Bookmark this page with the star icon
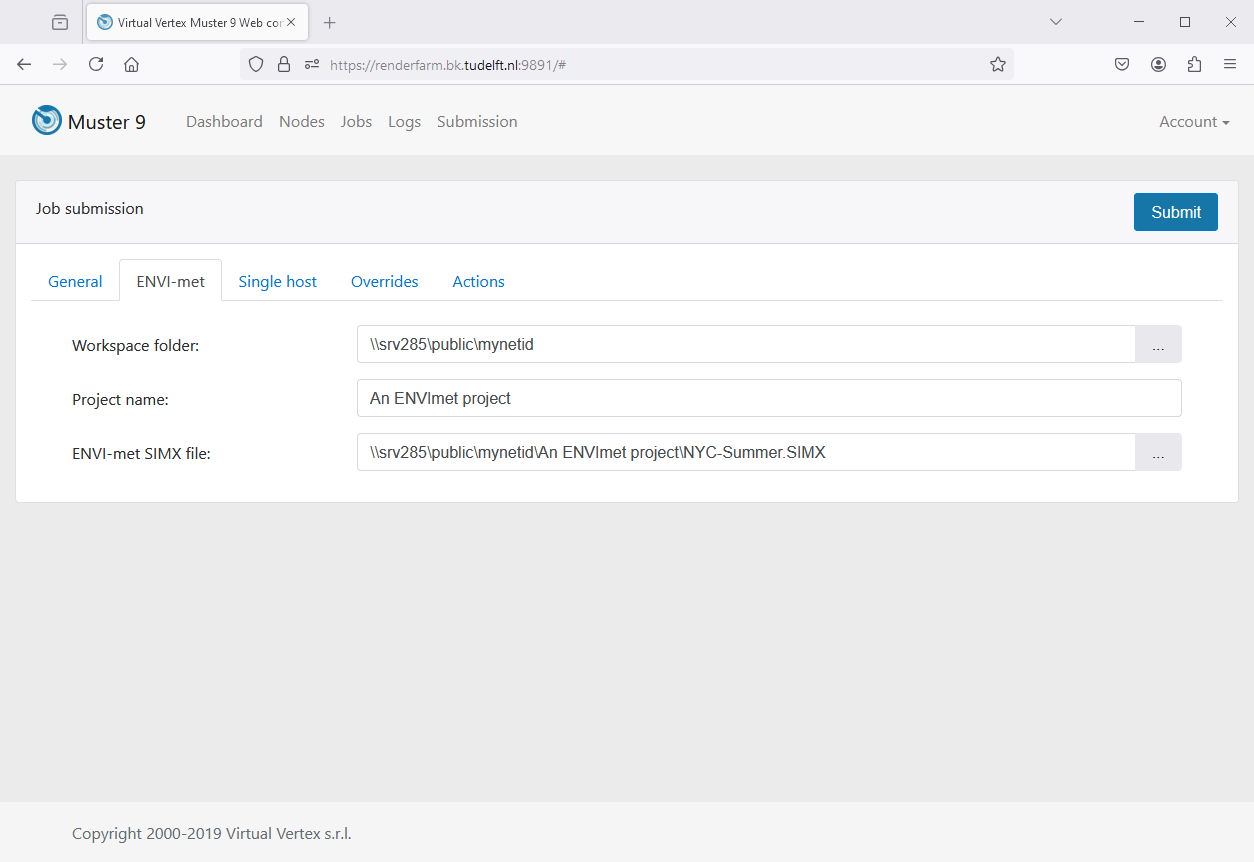Screen dimensions: 1254x862 point(997,64)
